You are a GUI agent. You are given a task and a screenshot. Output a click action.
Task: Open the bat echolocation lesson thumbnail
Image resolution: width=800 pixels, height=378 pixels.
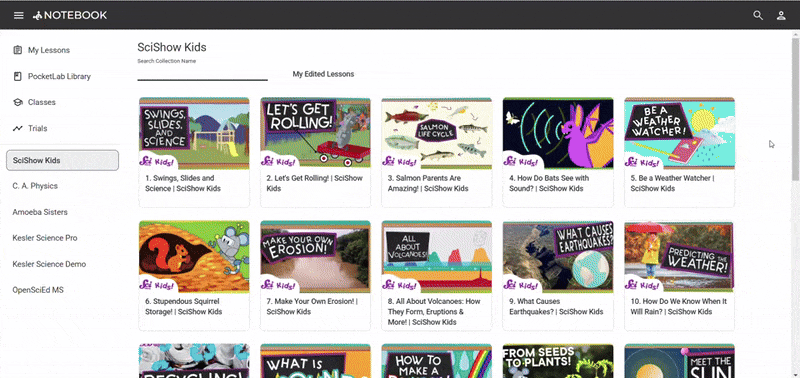coord(558,133)
